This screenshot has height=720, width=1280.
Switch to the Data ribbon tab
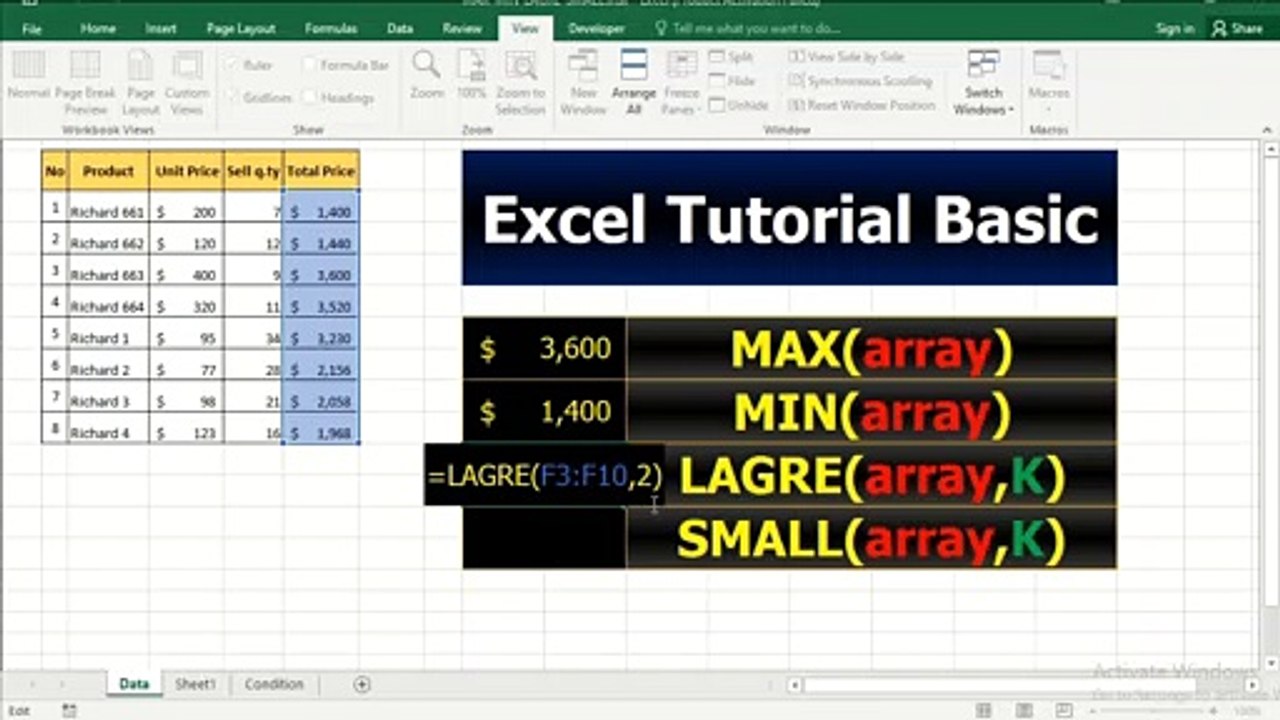tap(400, 29)
